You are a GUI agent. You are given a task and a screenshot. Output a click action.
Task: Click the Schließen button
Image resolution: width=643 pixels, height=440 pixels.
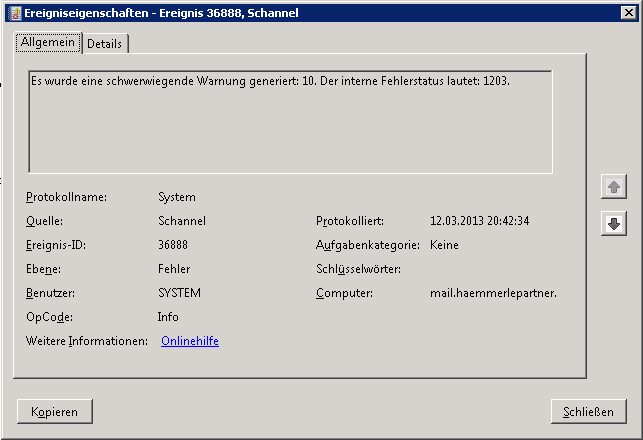click(x=588, y=411)
